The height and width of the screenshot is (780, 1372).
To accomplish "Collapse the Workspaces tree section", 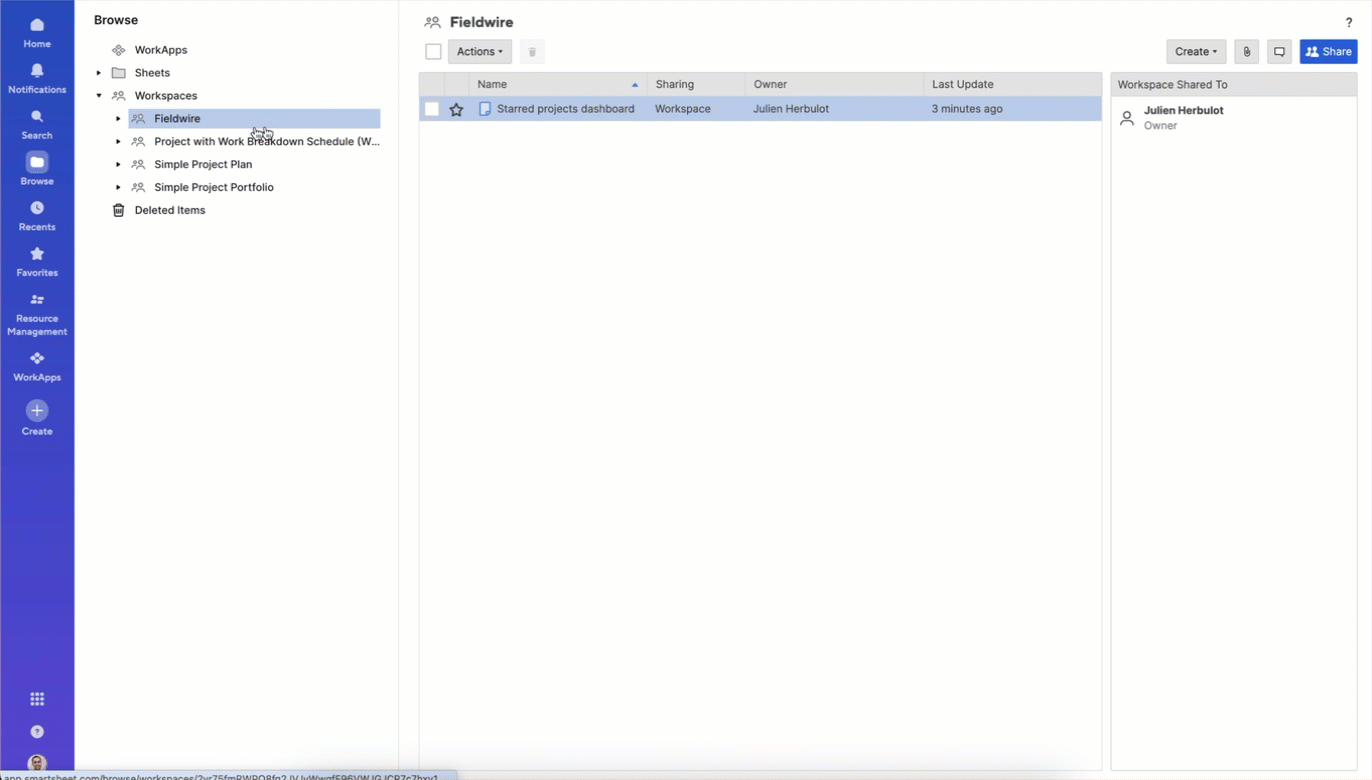I will click(x=98, y=95).
